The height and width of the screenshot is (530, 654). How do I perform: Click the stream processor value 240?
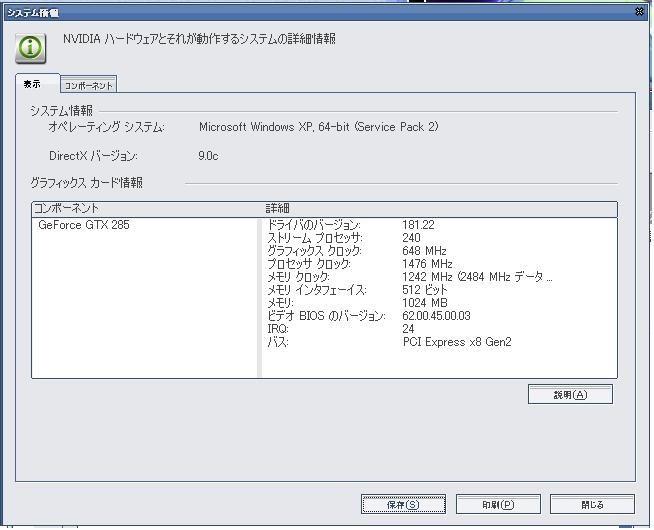[x=411, y=238]
